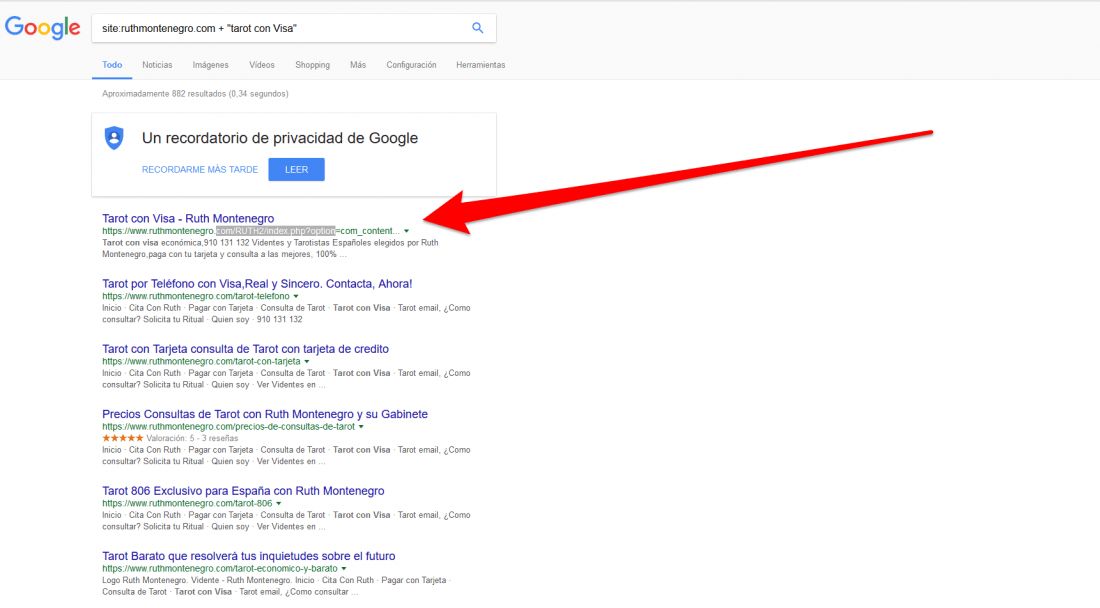Click the precios-de-consultas-de-tarot green URL
The width and height of the screenshot is (1100, 608).
[229, 427]
